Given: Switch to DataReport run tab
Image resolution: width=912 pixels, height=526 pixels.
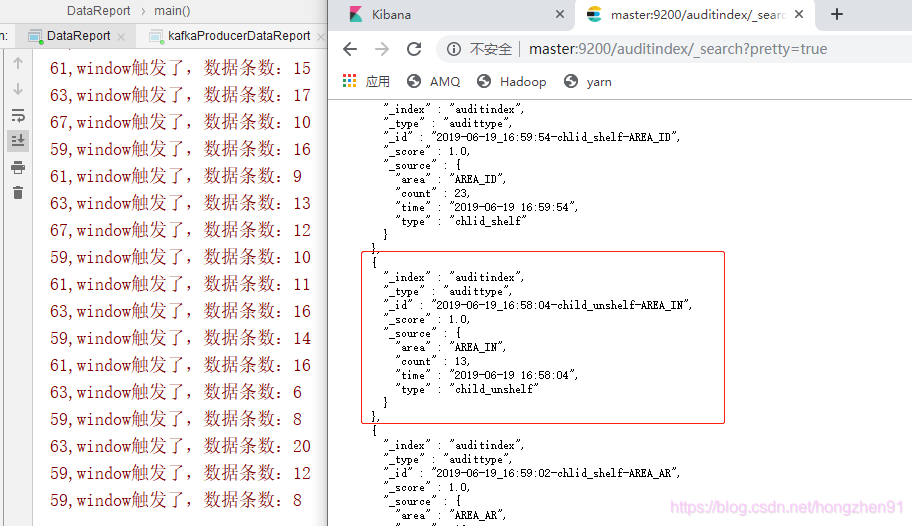Looking at the screenshot, I should (x=78, y=36).
